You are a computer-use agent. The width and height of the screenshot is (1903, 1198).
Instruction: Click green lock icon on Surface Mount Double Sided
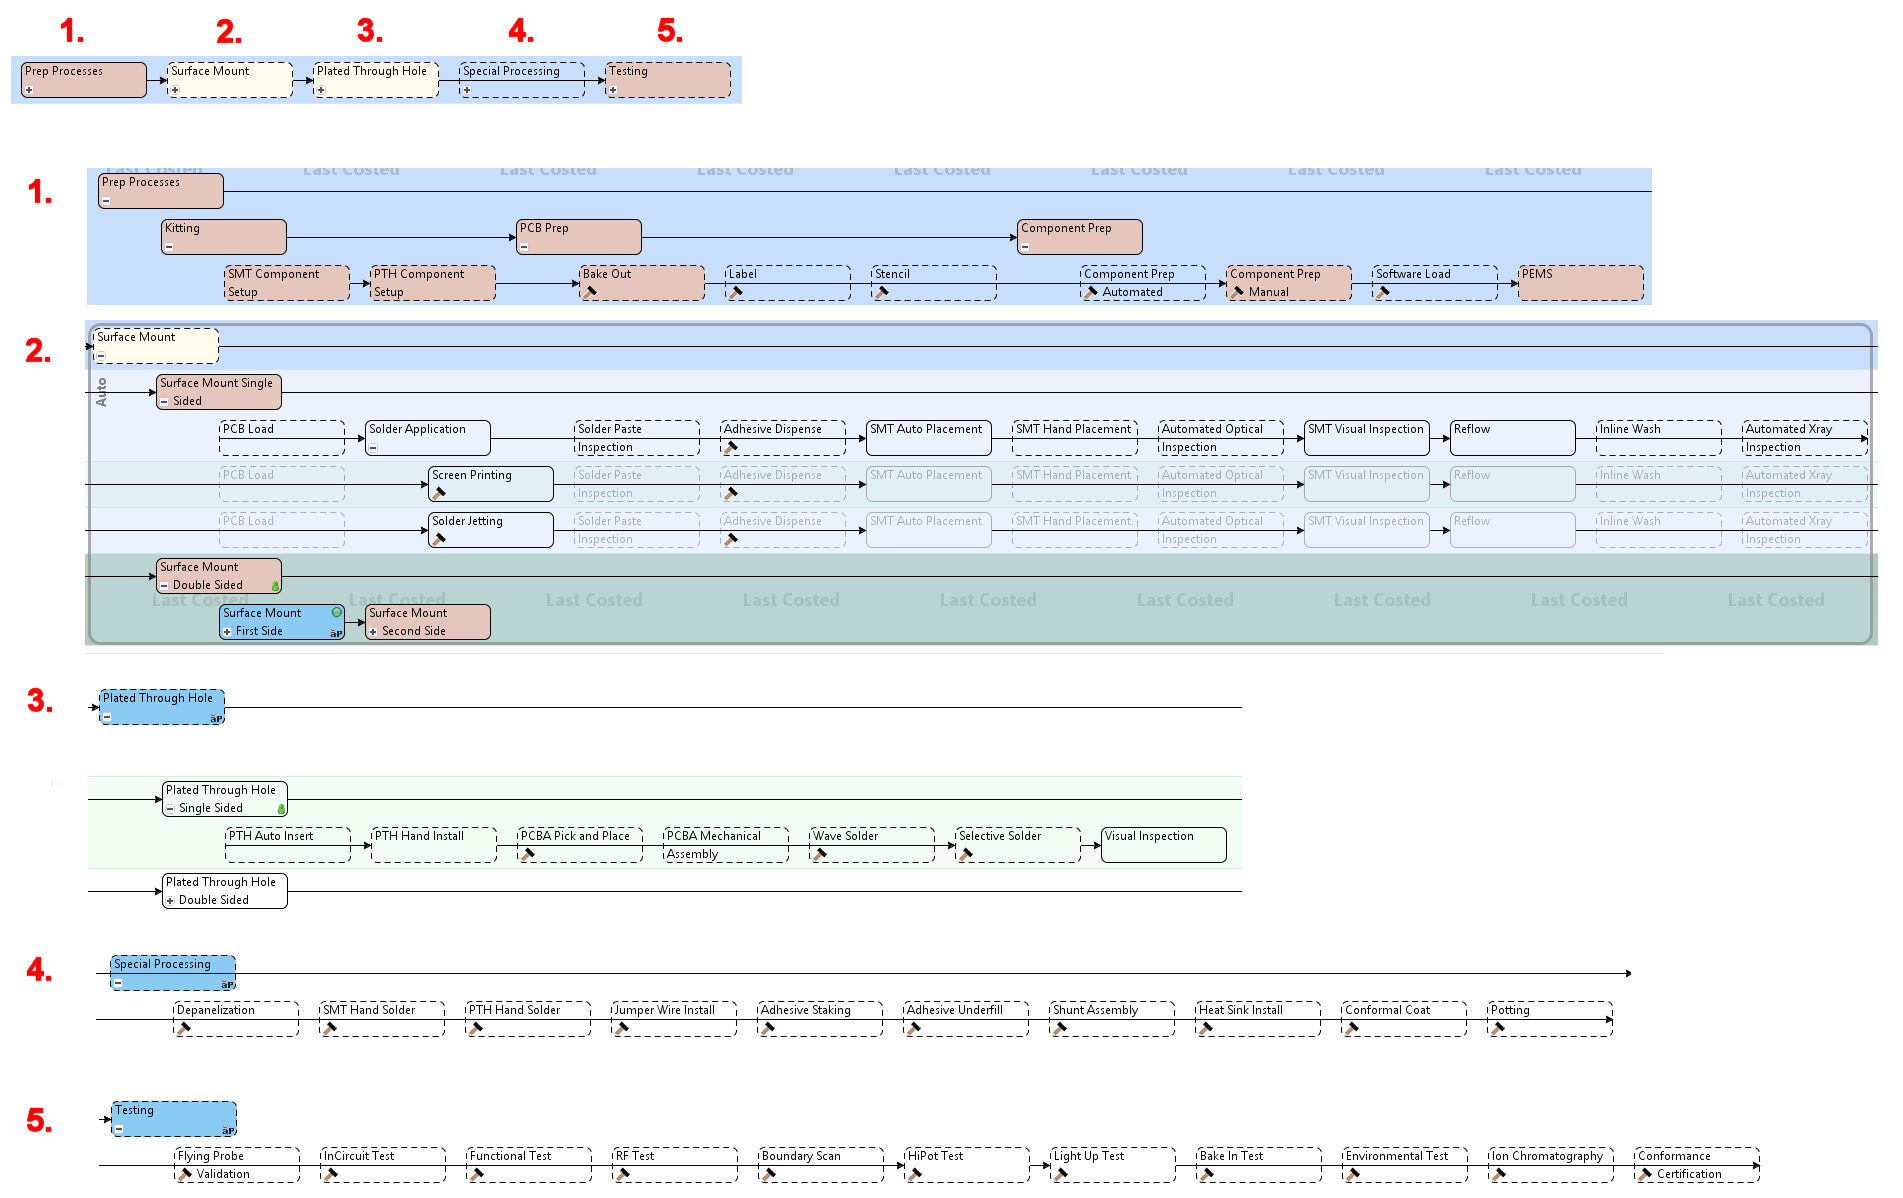[x=275, y=586]
